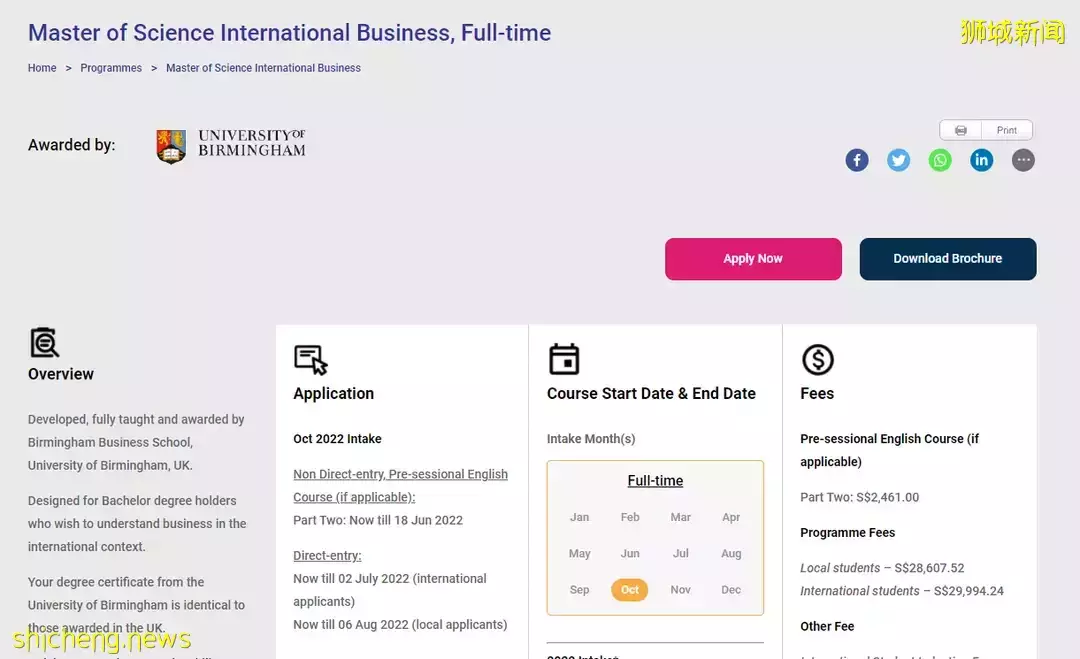Viewport: 1080px width, 659px height.
Task: Share page on LinkedIn icon
Action: [x=982, y=160]
